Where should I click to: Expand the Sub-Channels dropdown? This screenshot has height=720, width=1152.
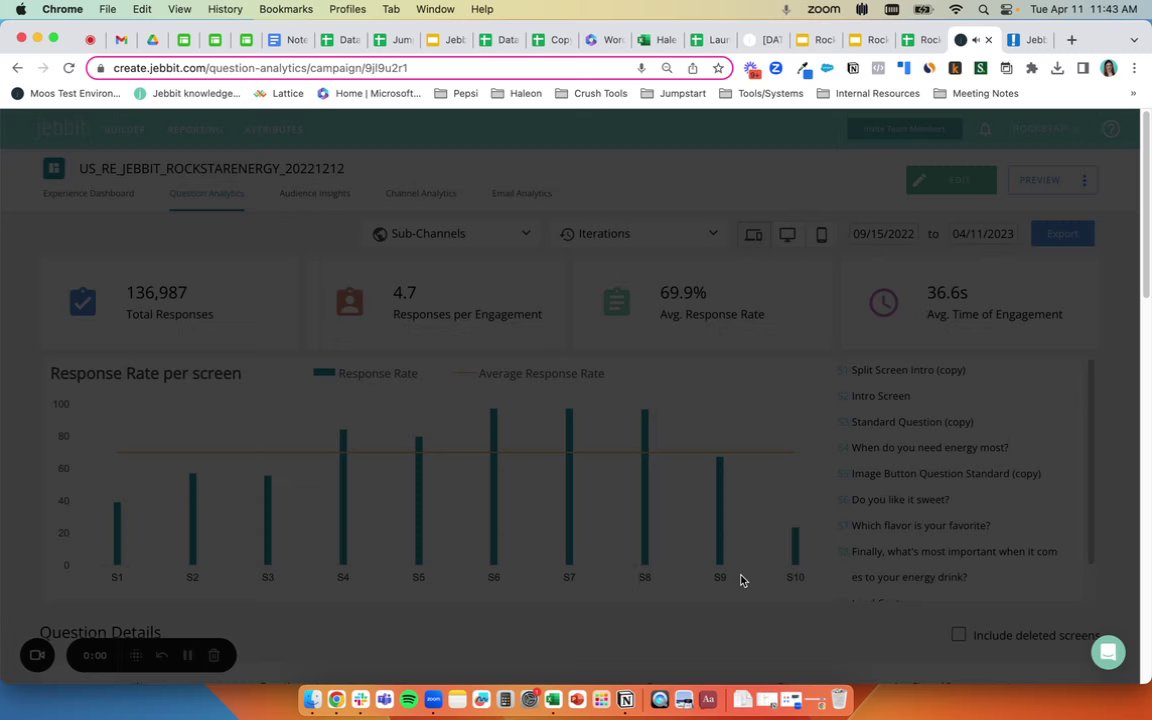(451, 234)
